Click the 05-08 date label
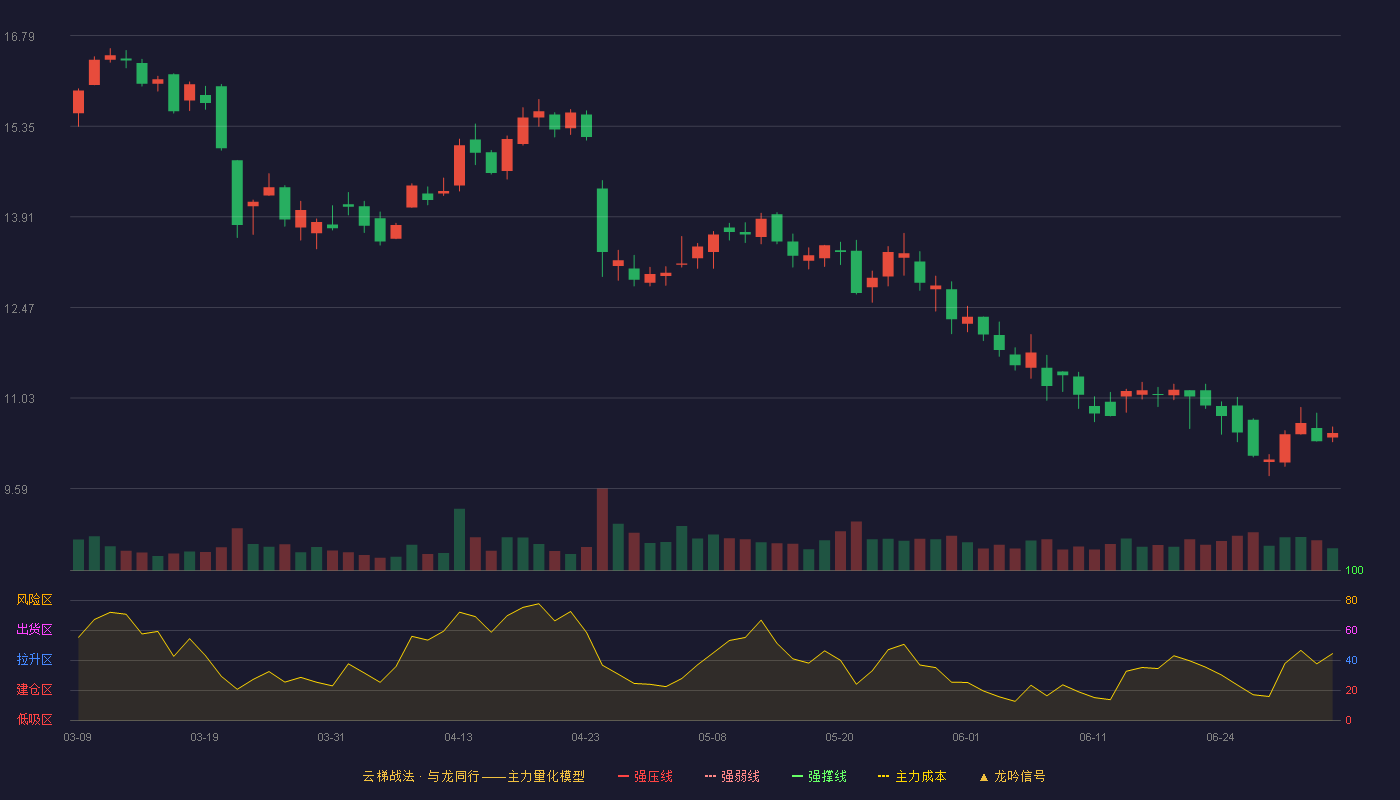Viewport: 1400px width, 800px height. [712, 737]
